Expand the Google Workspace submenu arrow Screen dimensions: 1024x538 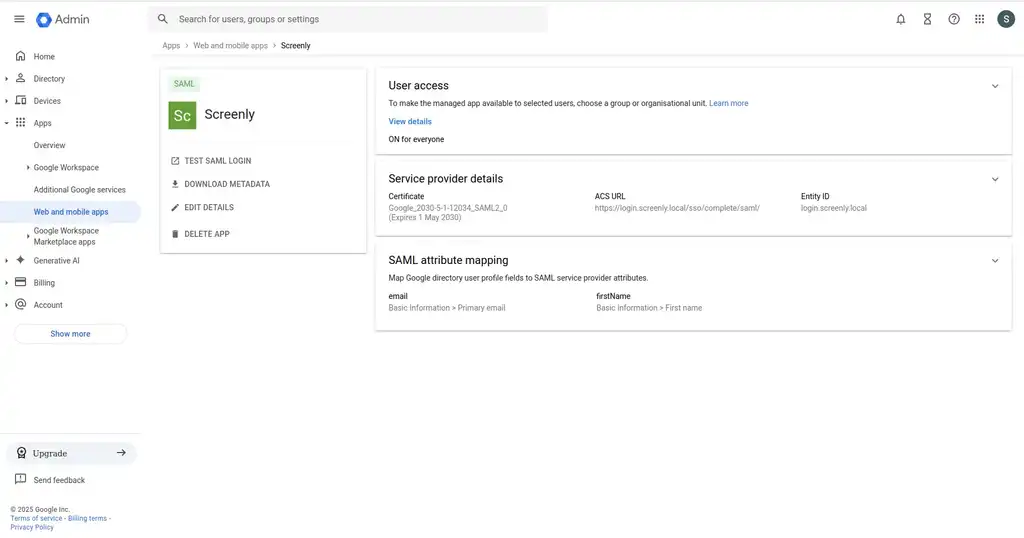(x=27, y=168)
